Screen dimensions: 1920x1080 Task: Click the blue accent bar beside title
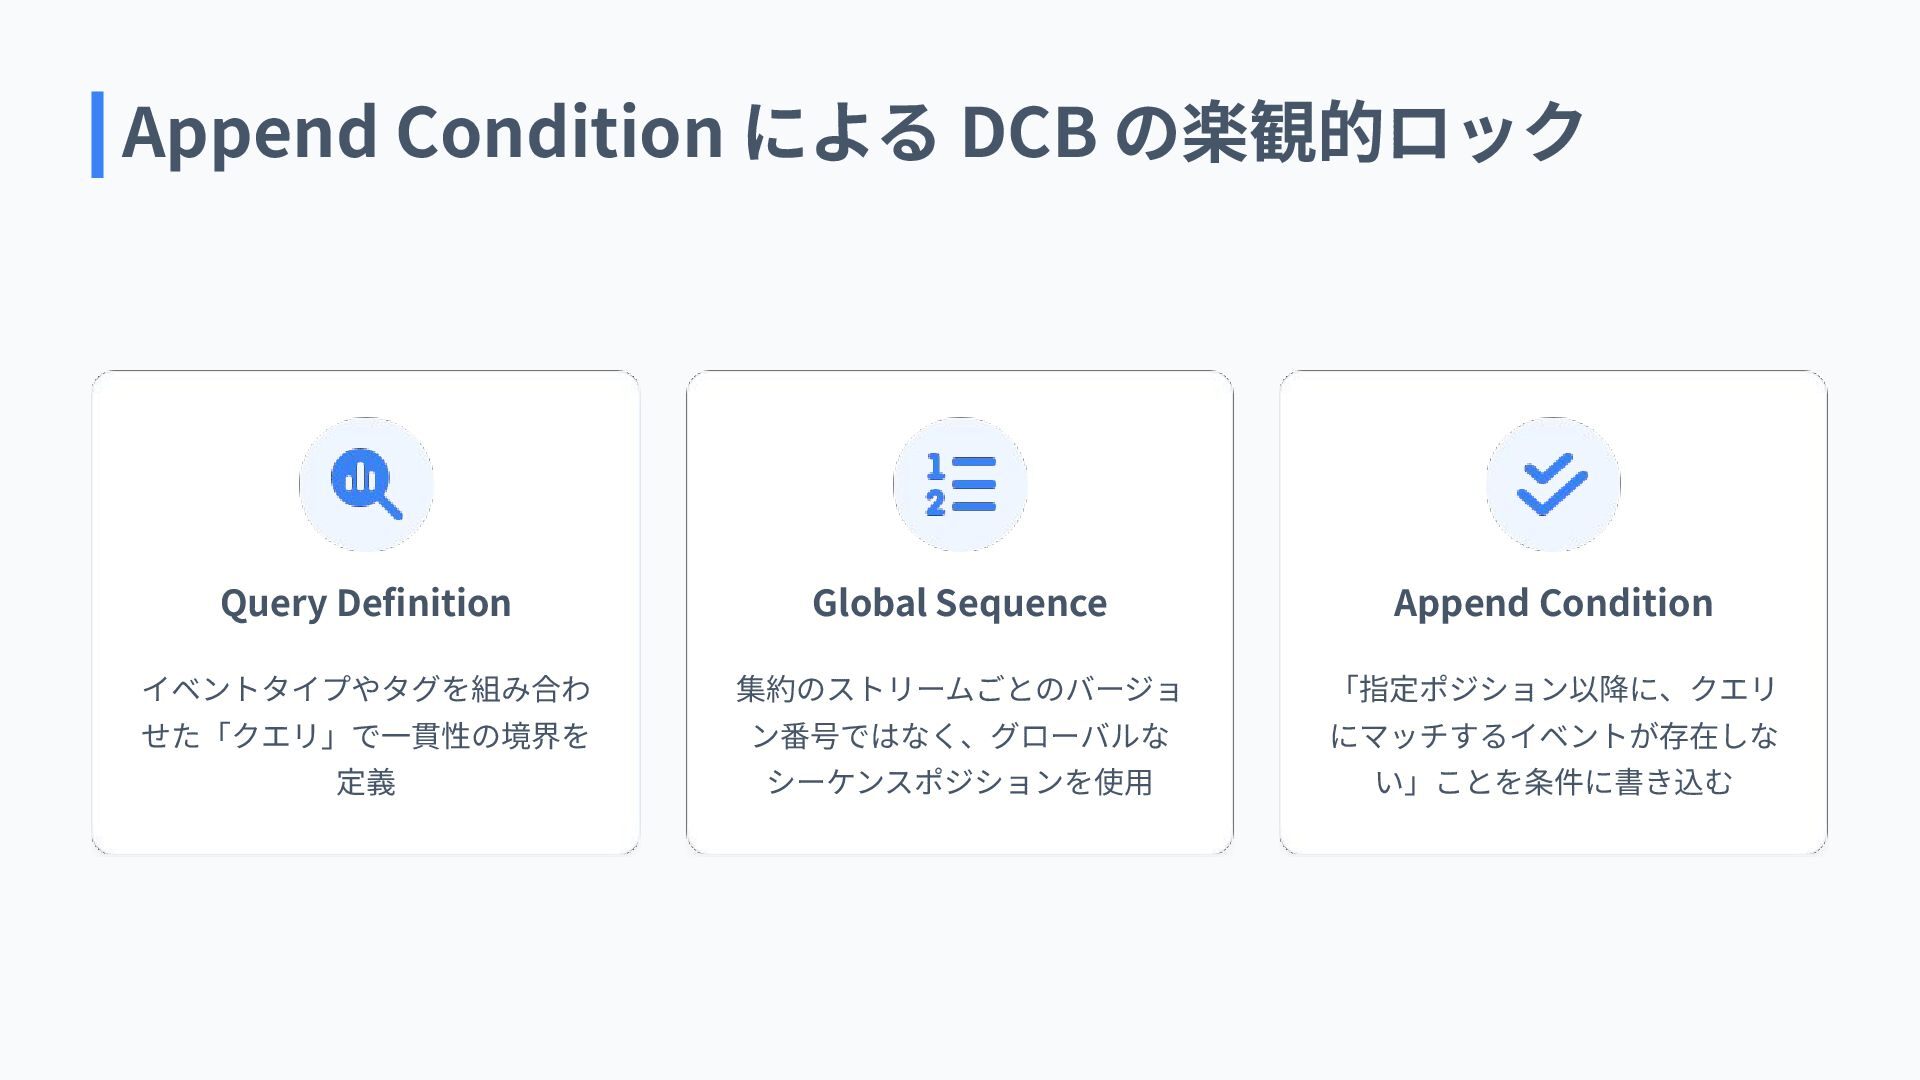tap(97, 134)
